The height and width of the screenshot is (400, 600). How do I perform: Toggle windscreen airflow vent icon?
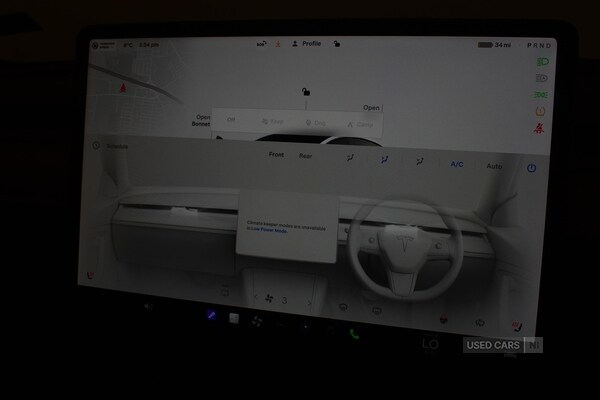(x=350, y=158)
